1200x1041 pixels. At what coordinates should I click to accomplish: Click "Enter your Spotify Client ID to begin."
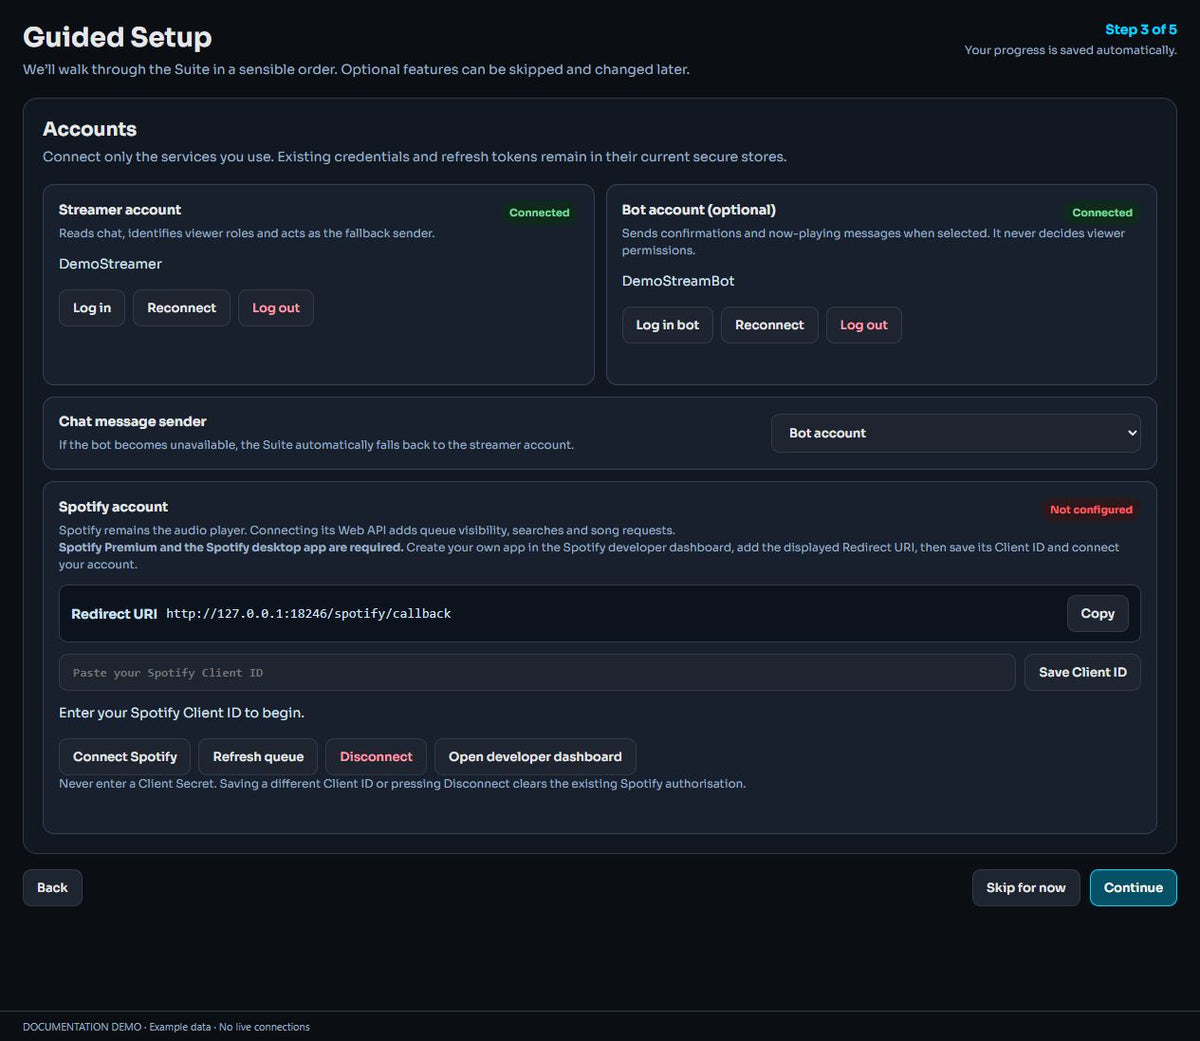(x=181, y=713)
